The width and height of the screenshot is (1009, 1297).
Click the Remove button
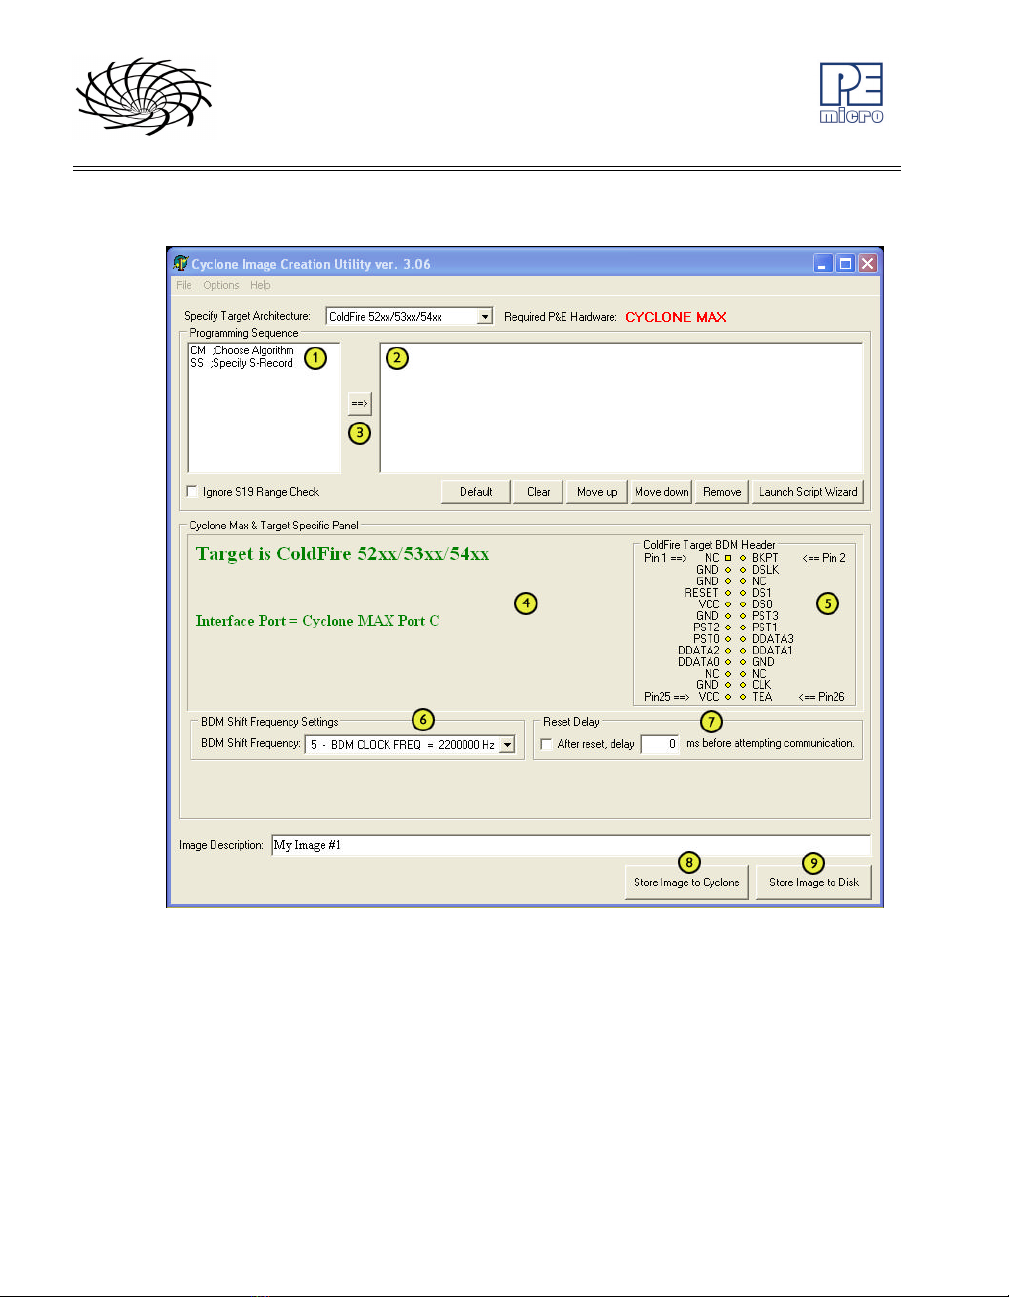[x=722, y=492]
